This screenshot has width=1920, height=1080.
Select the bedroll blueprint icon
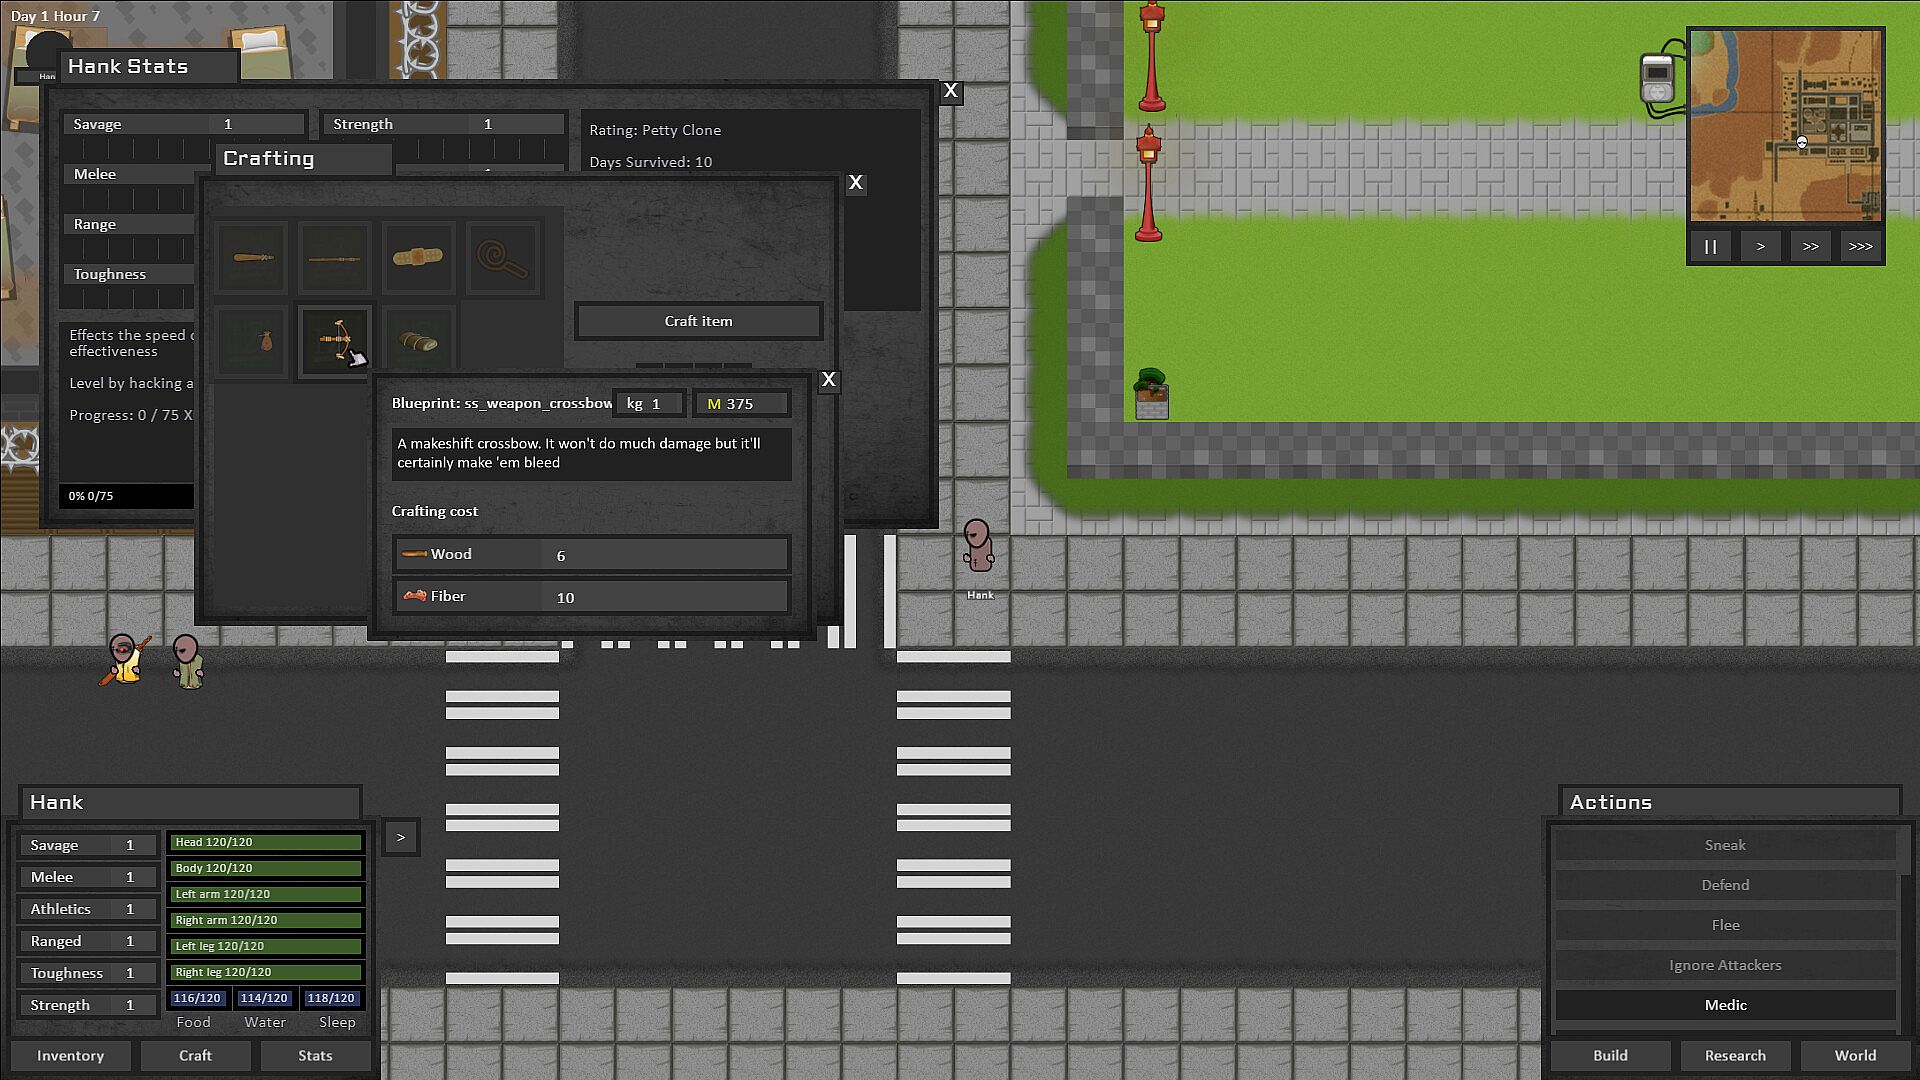[x=417, y=342]
